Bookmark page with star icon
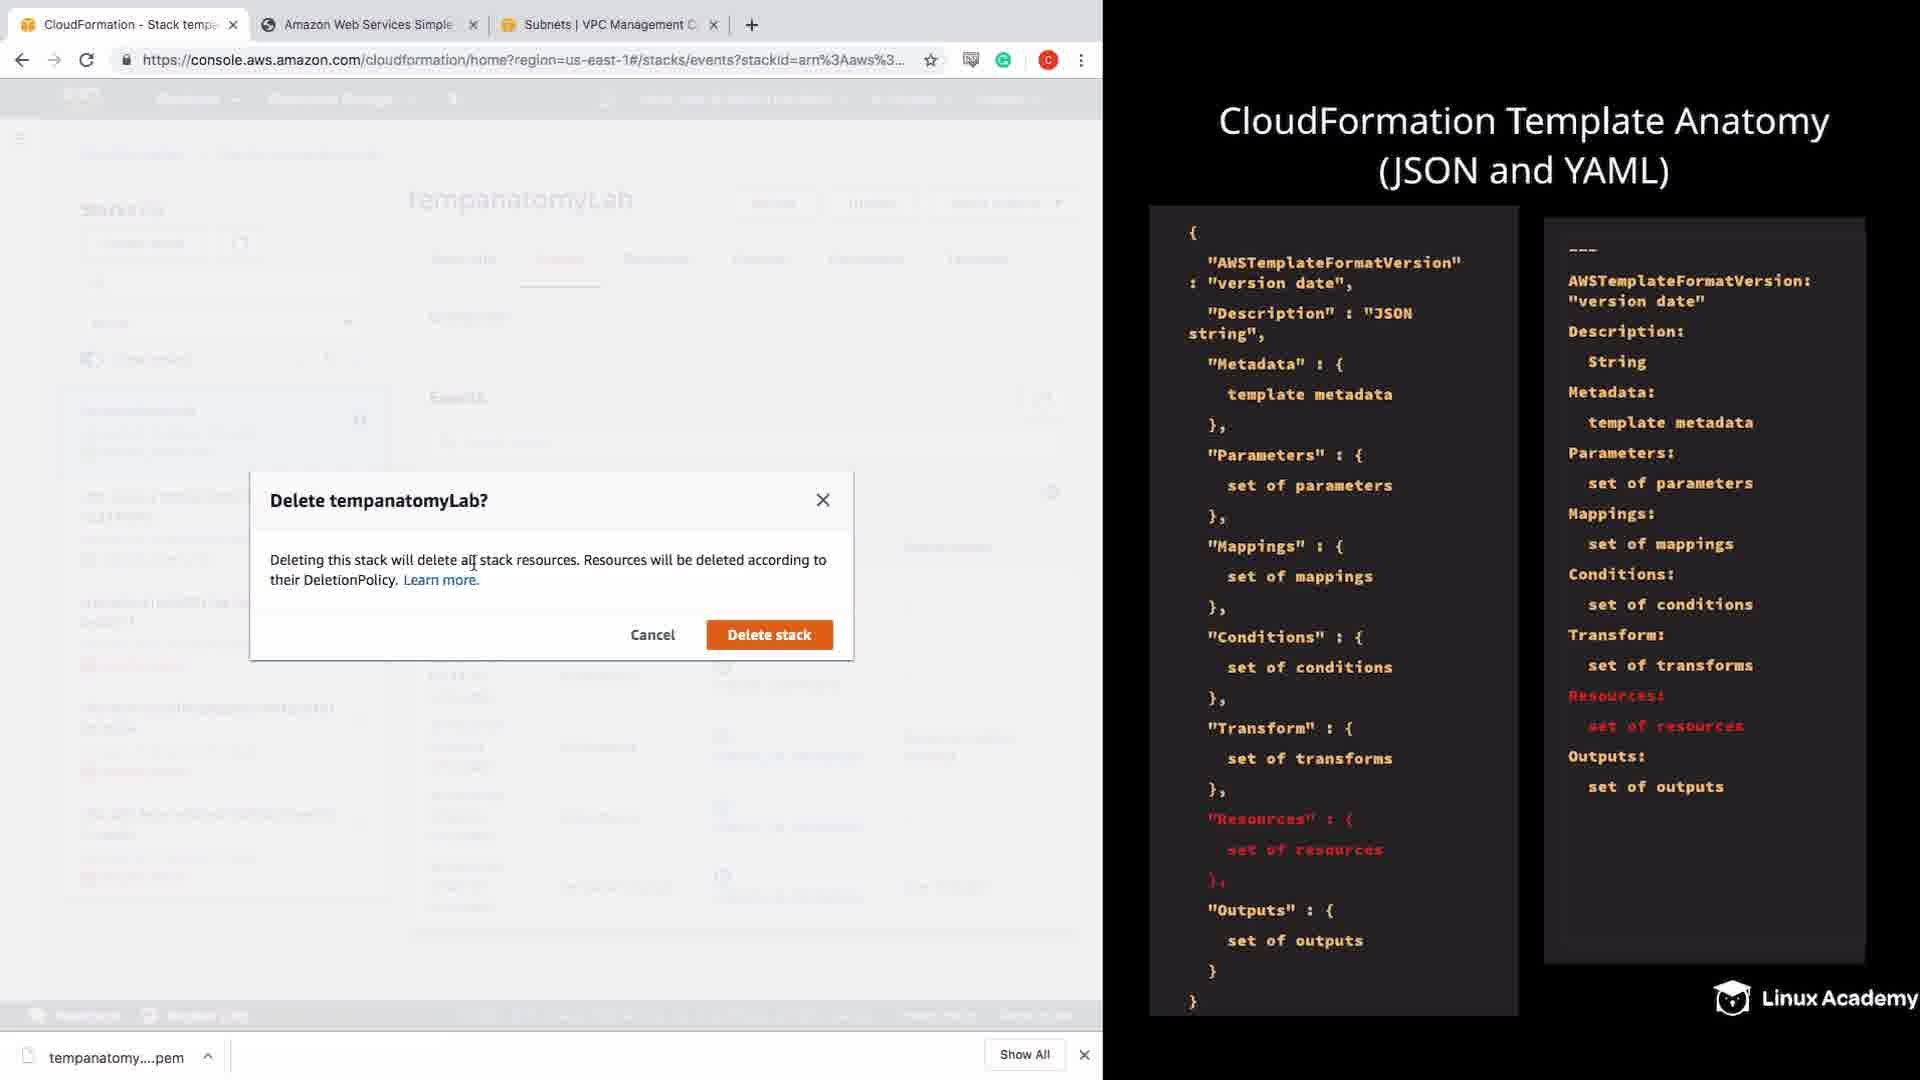The image size is (1920, 1080). point(931,60)
